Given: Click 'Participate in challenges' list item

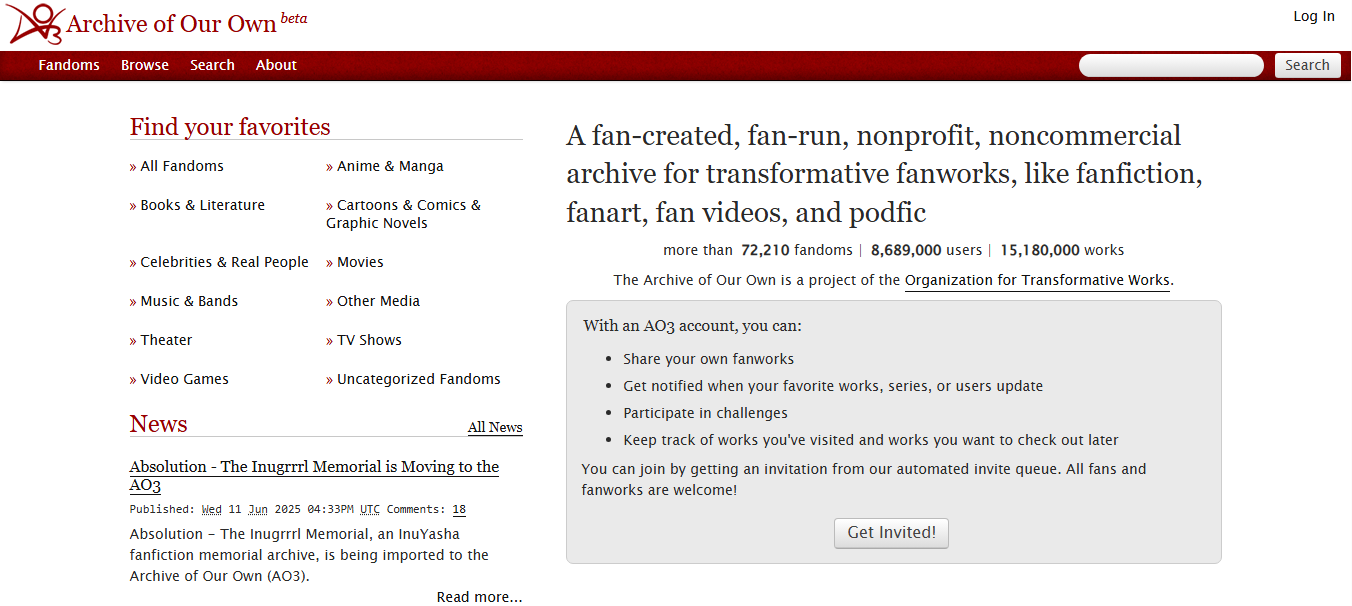Looking at the screenshot, I should (x=705, y=413).
